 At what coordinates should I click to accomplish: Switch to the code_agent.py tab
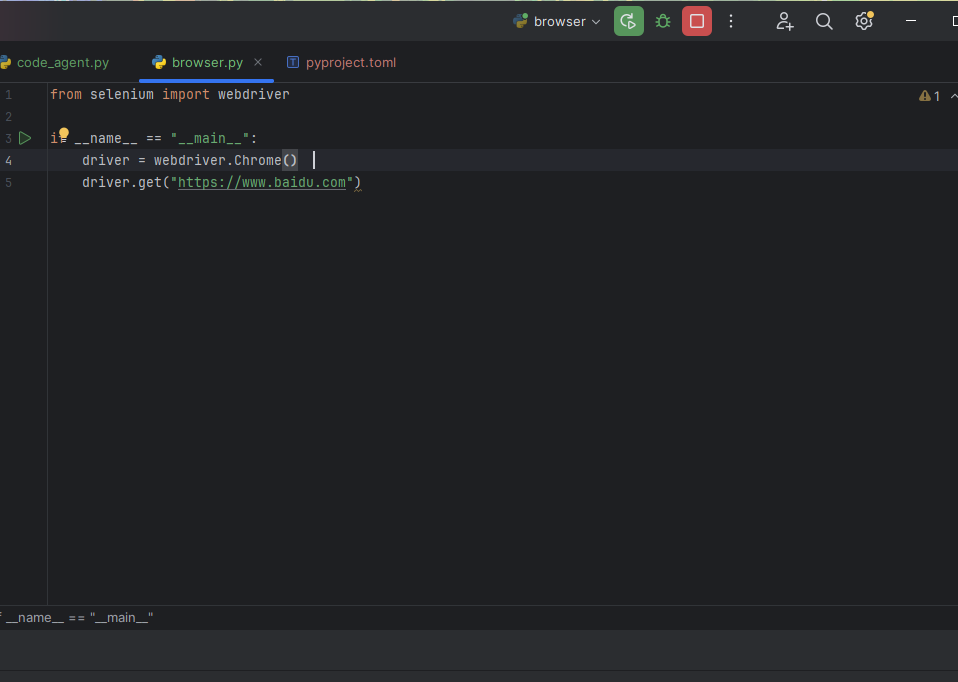click(x=60, y=62)
